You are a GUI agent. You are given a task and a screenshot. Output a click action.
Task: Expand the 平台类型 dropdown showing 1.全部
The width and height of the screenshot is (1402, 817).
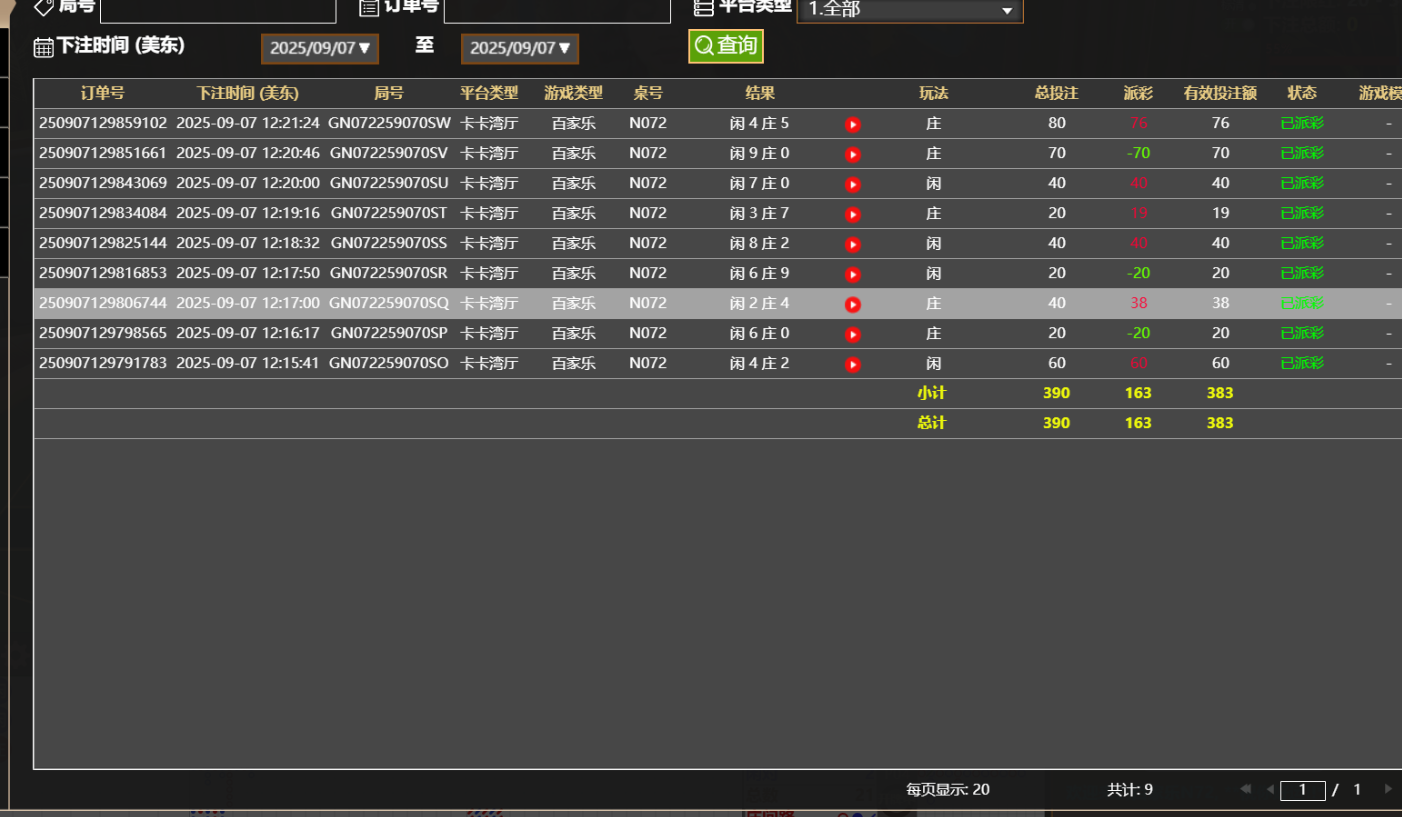pyautogui.click(x=909, y=10)
